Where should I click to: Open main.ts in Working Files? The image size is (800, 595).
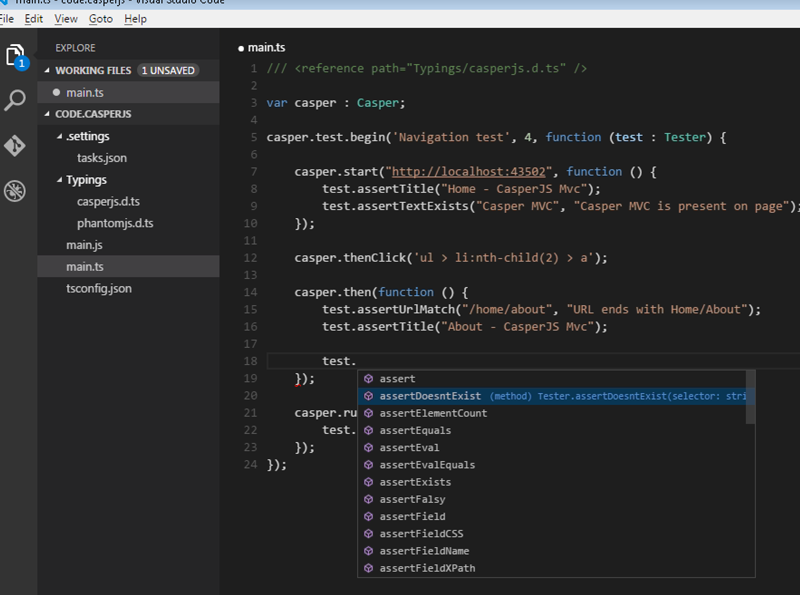tap(129, 92)
